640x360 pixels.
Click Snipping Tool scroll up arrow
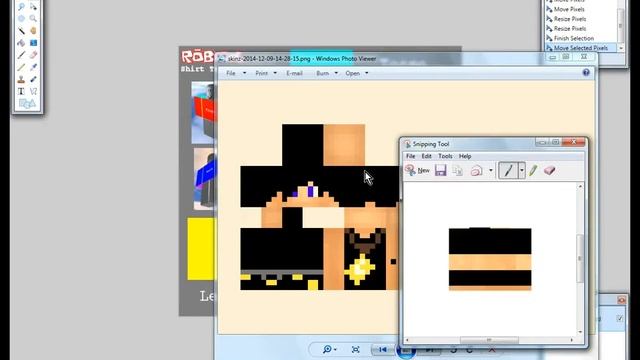[x=580, y=187]
